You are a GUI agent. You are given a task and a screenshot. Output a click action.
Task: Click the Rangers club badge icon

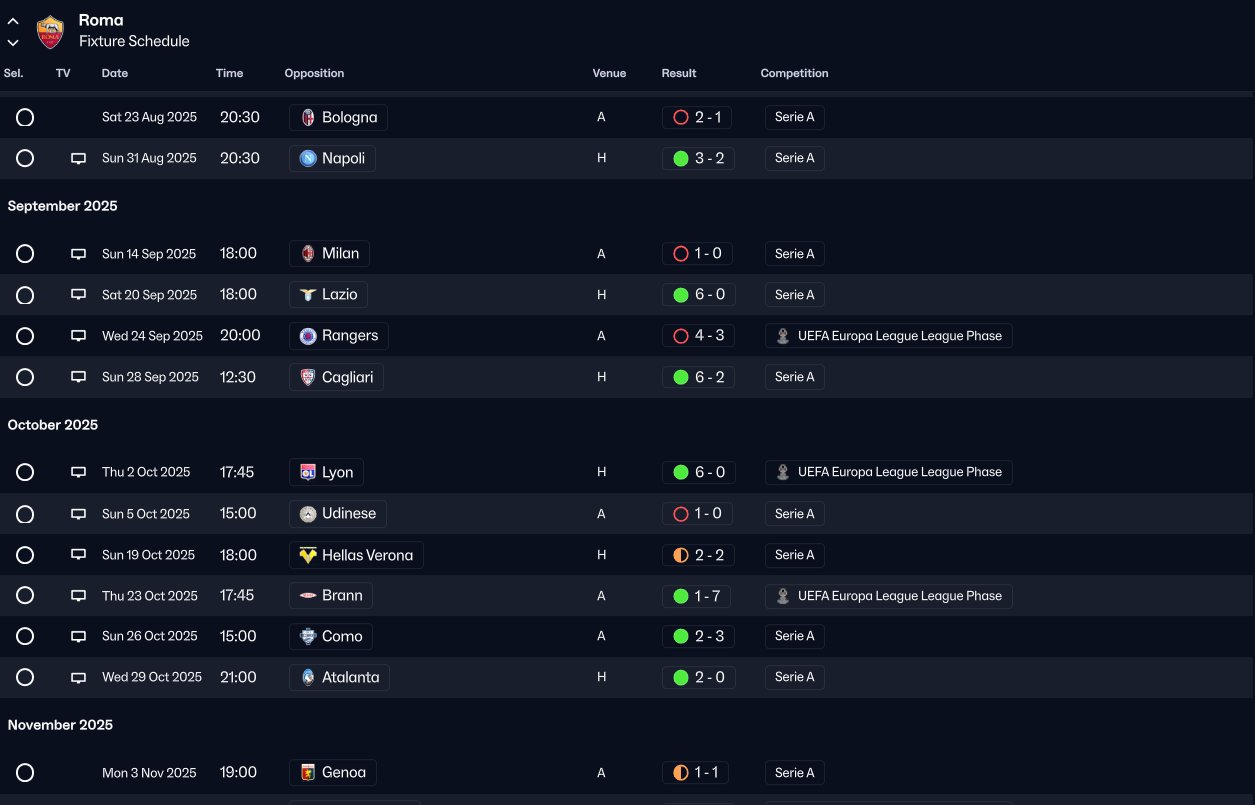click(x=308, y=336)
